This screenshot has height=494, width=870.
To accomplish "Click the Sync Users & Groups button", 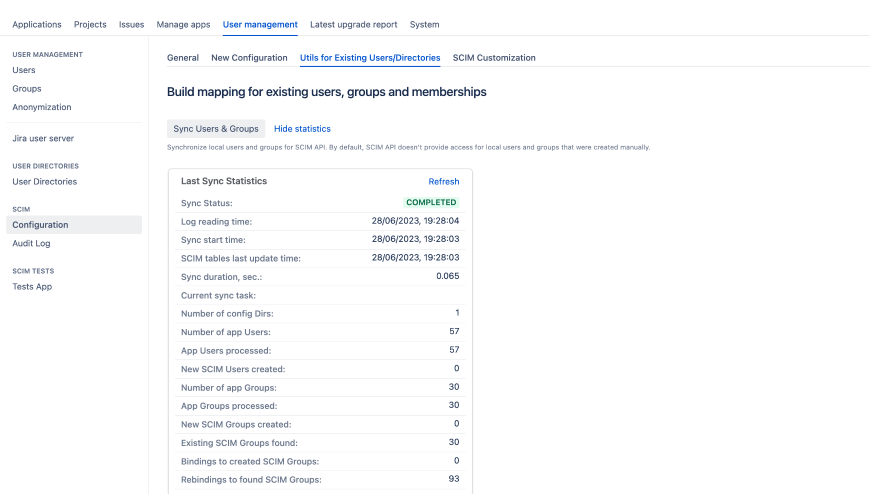I will [x=216, y=129].
